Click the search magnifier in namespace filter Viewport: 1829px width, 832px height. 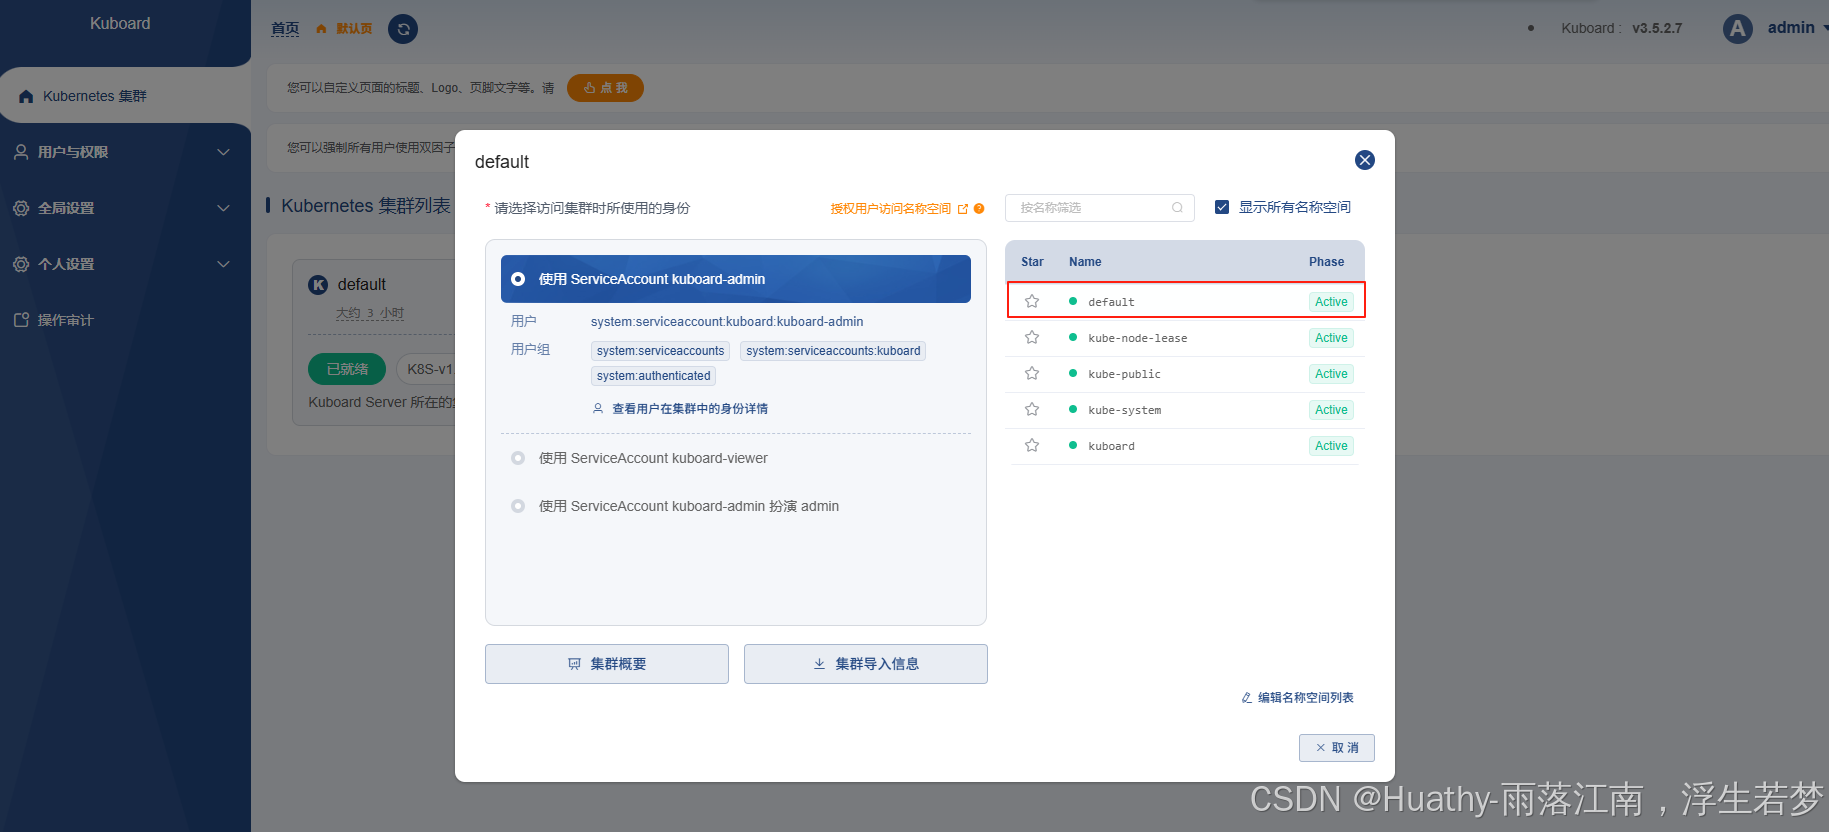click(x=1177, y=208)
